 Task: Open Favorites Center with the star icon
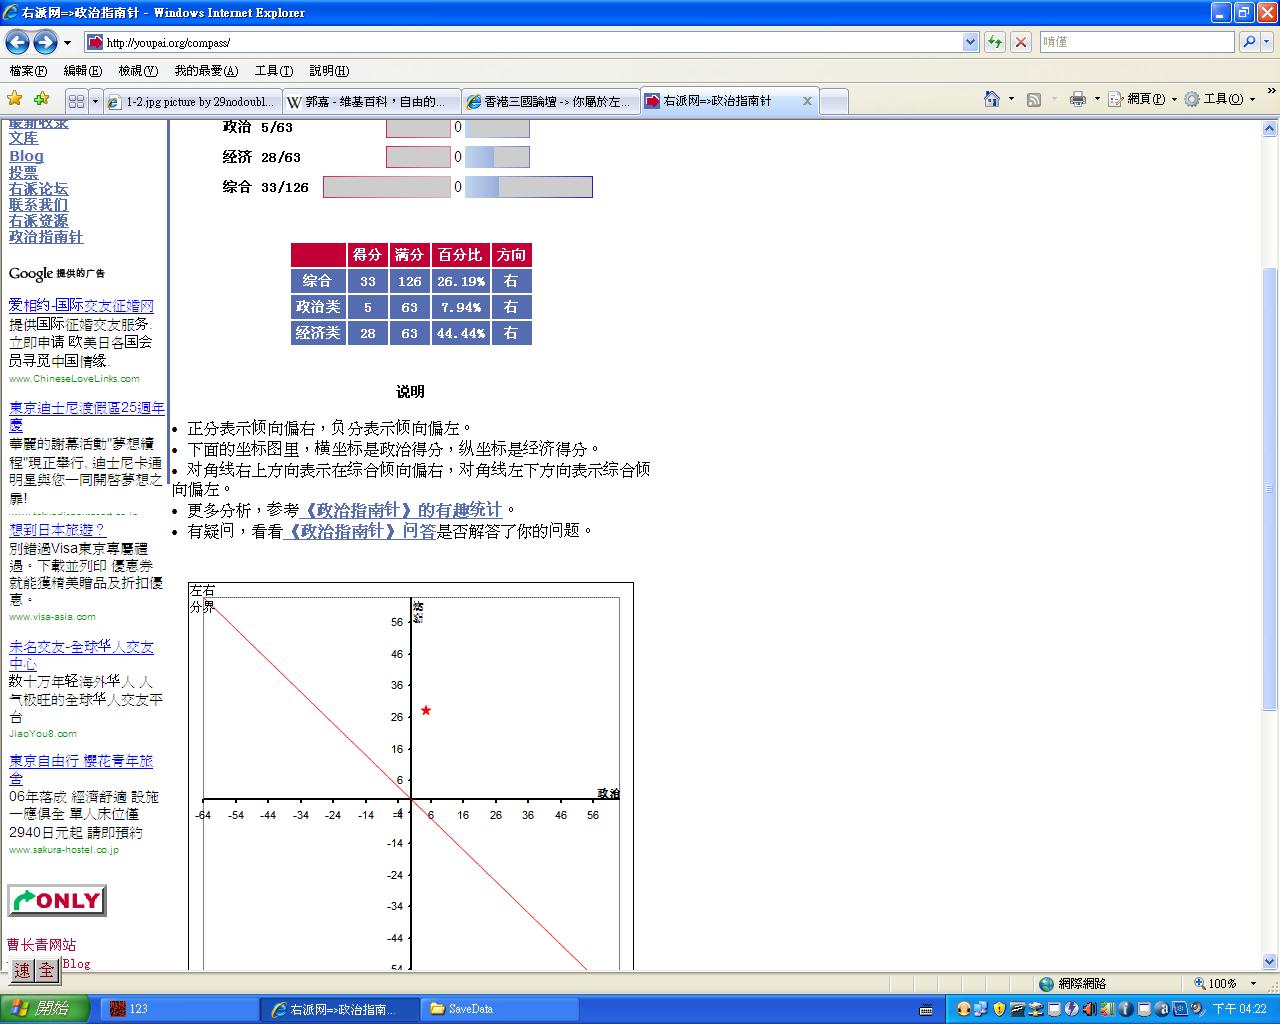[15, 99]
